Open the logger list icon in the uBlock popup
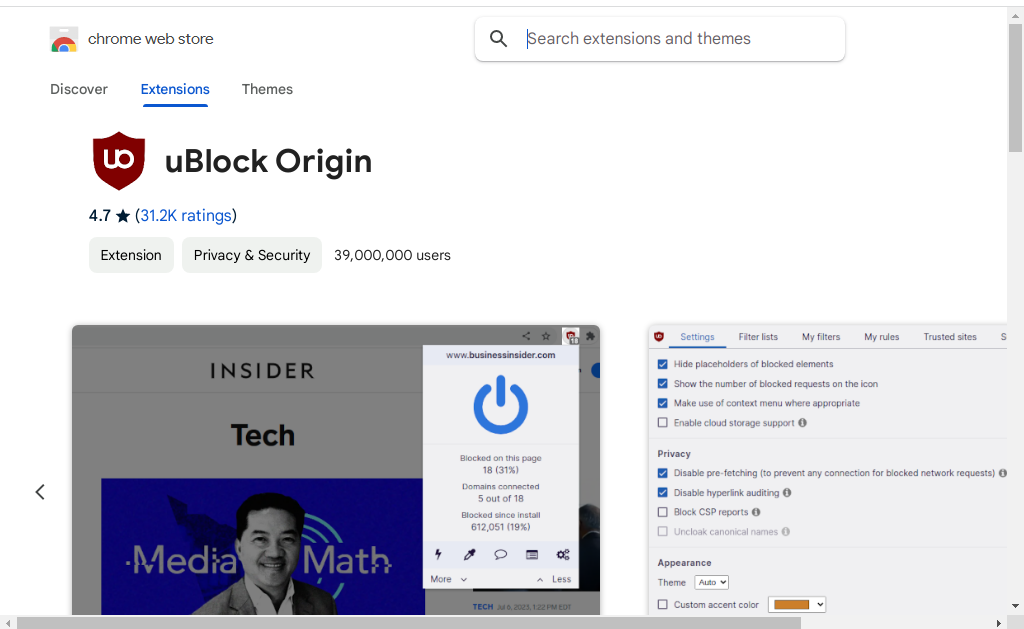Screen dimensions: 1024x629 [532, 555]
